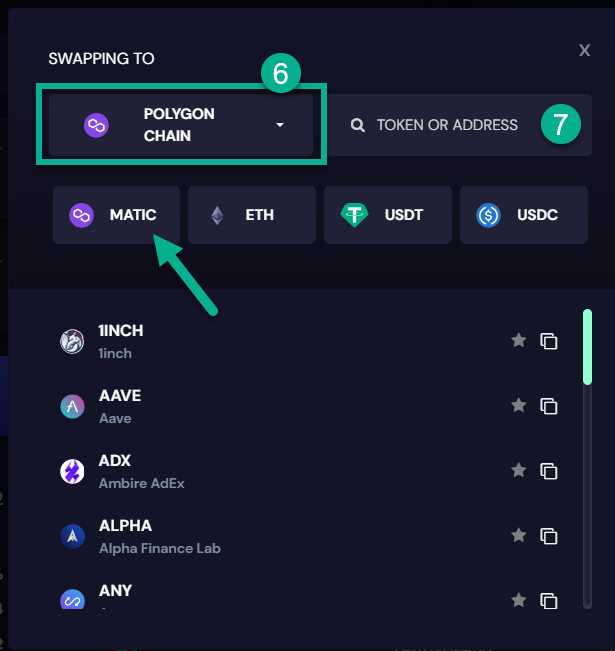Image resolution: width=615 pixels, height=651 pixels.
Task: Click the 1INCH unicorn token logo
Action: click(72, 341)
